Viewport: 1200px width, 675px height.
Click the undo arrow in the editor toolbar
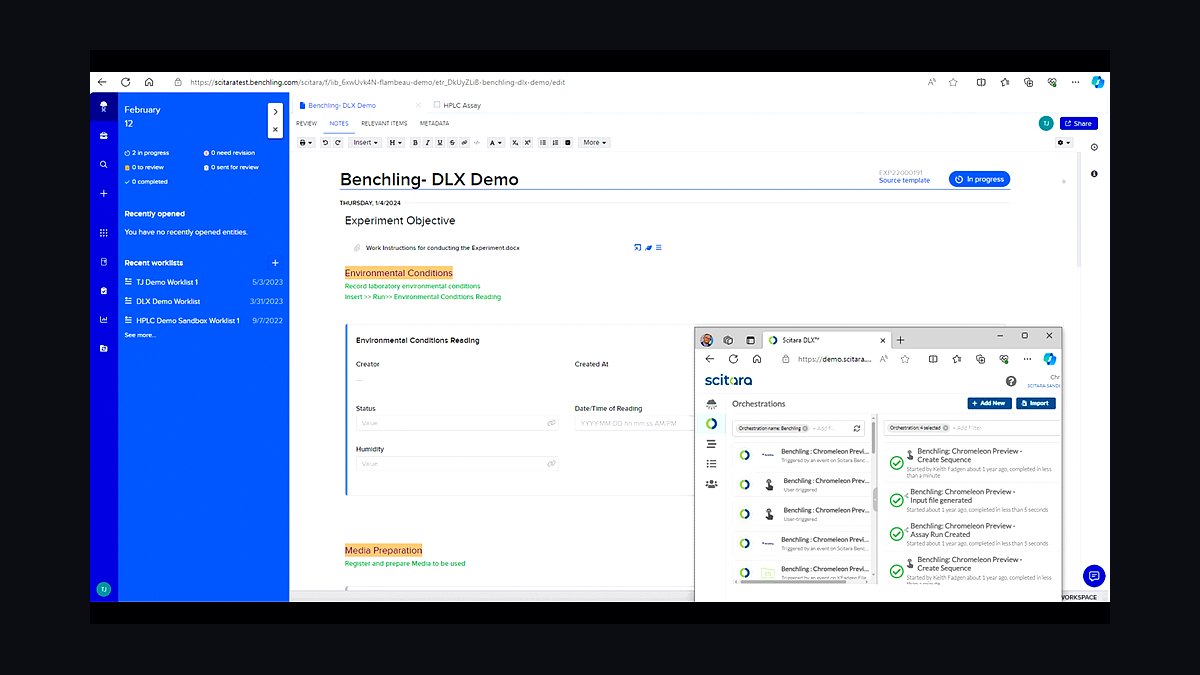click(325, 143)
